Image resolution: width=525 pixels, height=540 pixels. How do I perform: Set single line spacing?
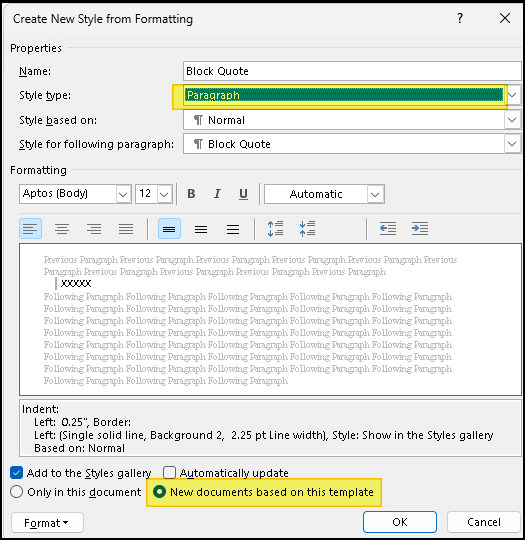pos(169,229)
